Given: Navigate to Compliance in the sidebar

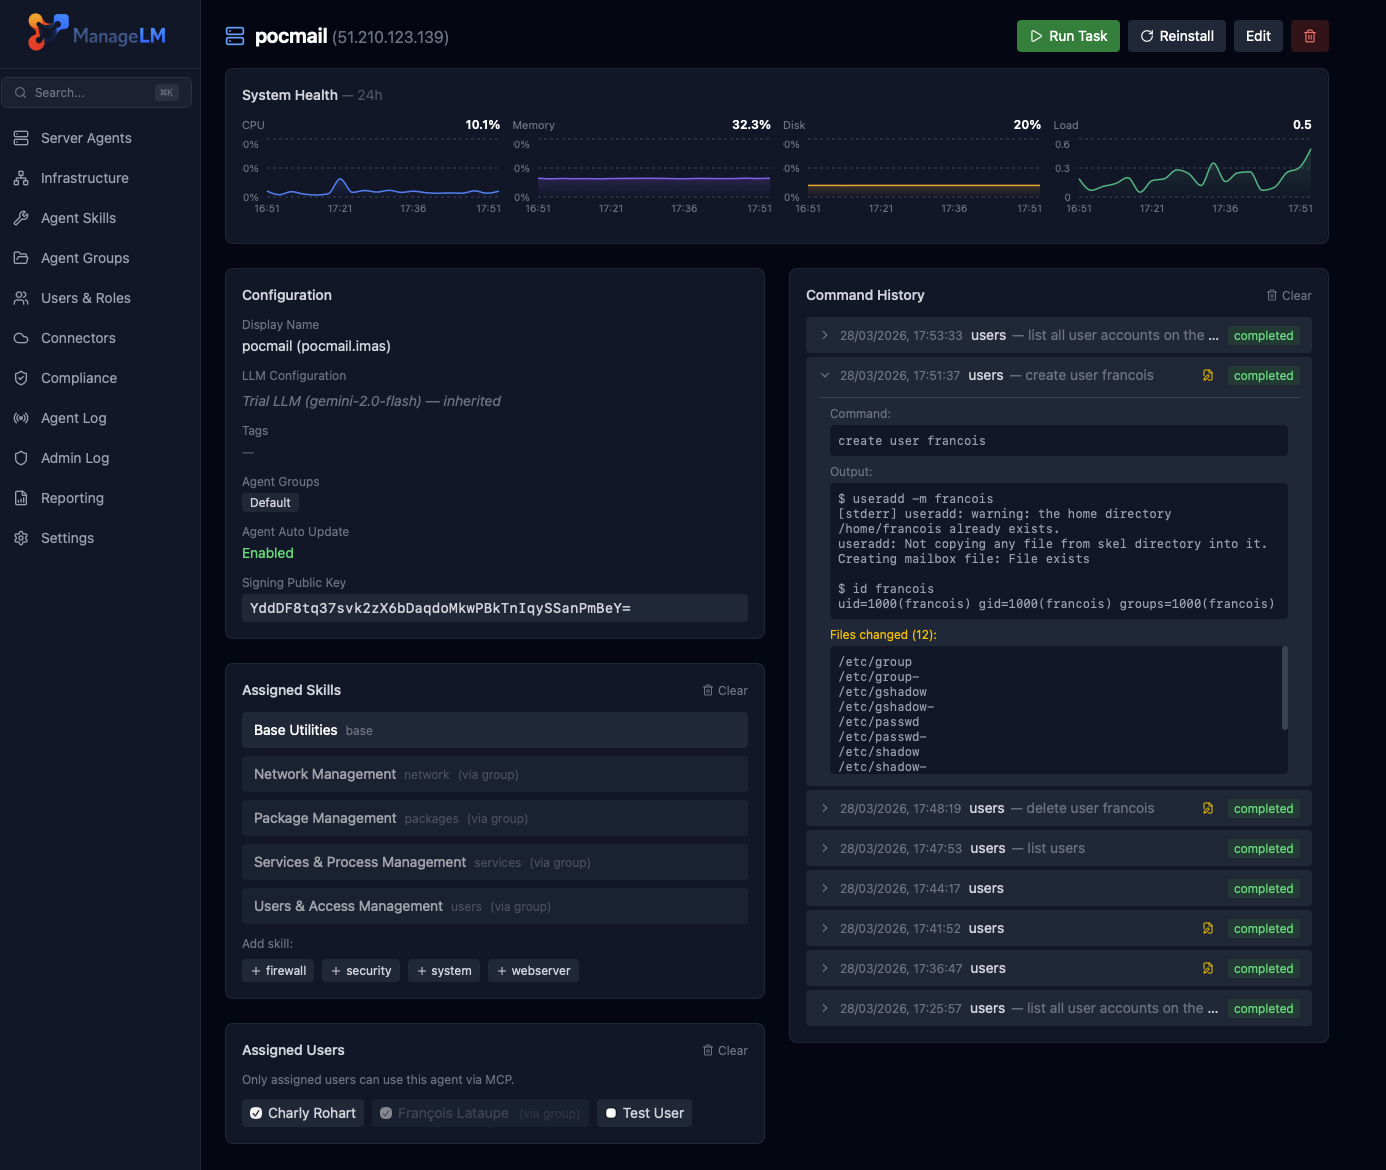Looking at the screenshot, I should point(20,378).
